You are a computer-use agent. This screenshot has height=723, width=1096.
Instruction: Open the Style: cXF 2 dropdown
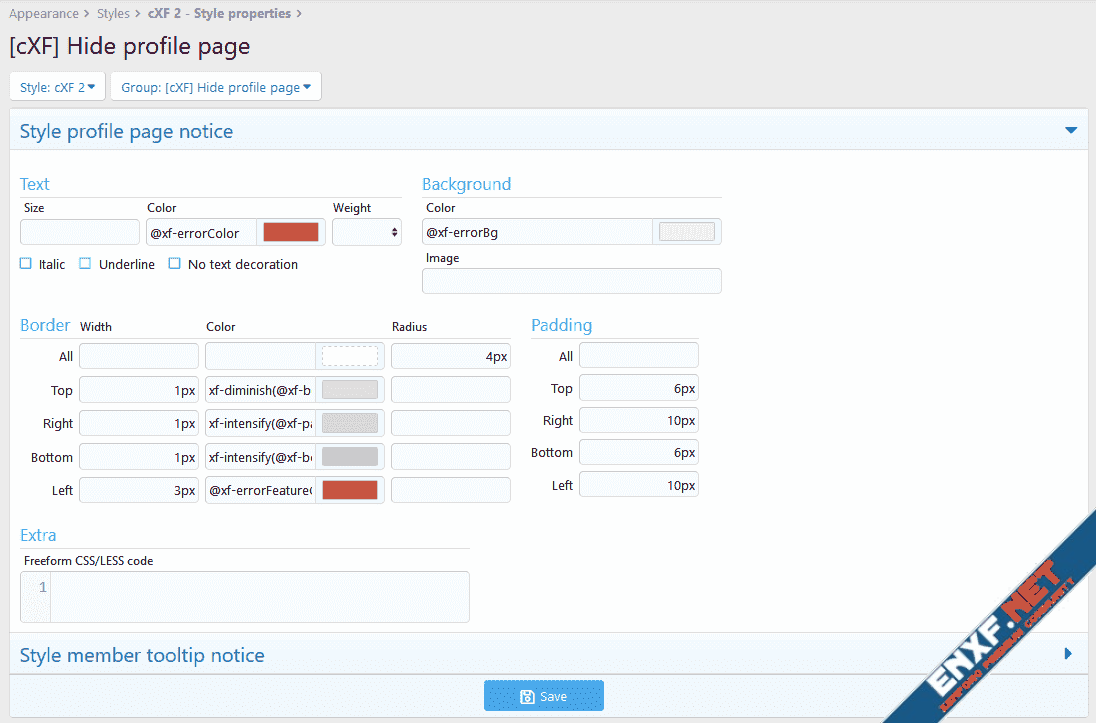pyautogui.click(x=58, y=87)
